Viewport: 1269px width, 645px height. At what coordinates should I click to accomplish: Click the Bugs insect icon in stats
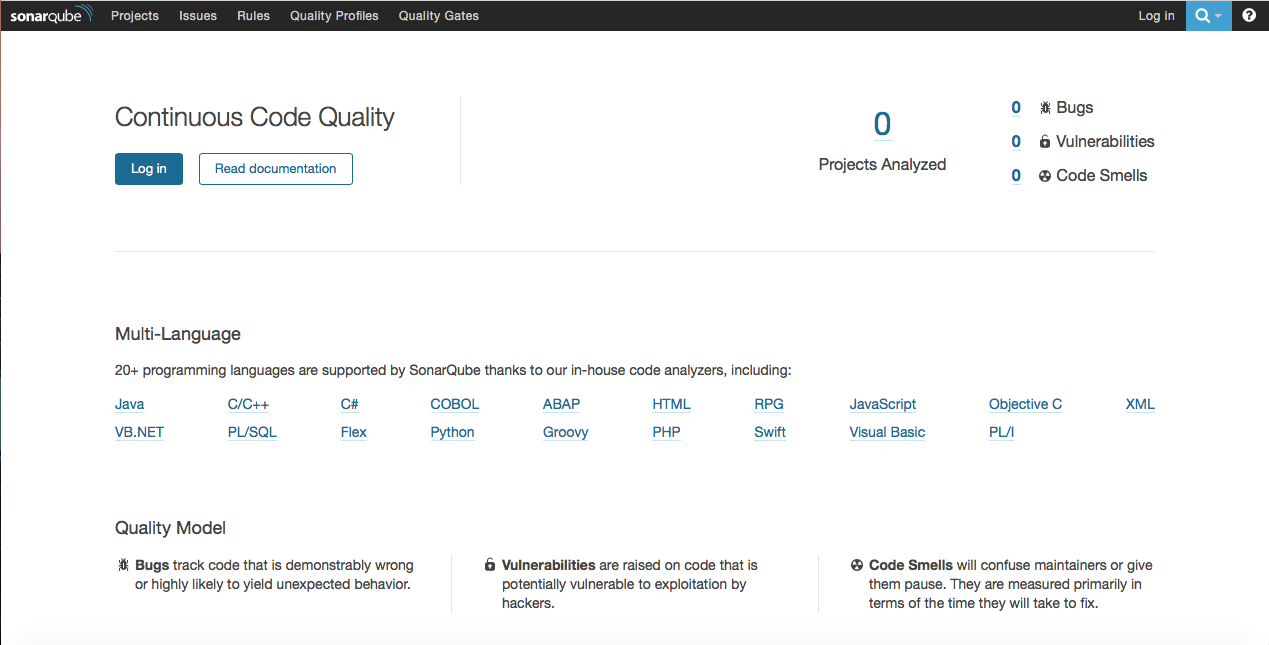pyautogui.click(x=1045, y=108)
